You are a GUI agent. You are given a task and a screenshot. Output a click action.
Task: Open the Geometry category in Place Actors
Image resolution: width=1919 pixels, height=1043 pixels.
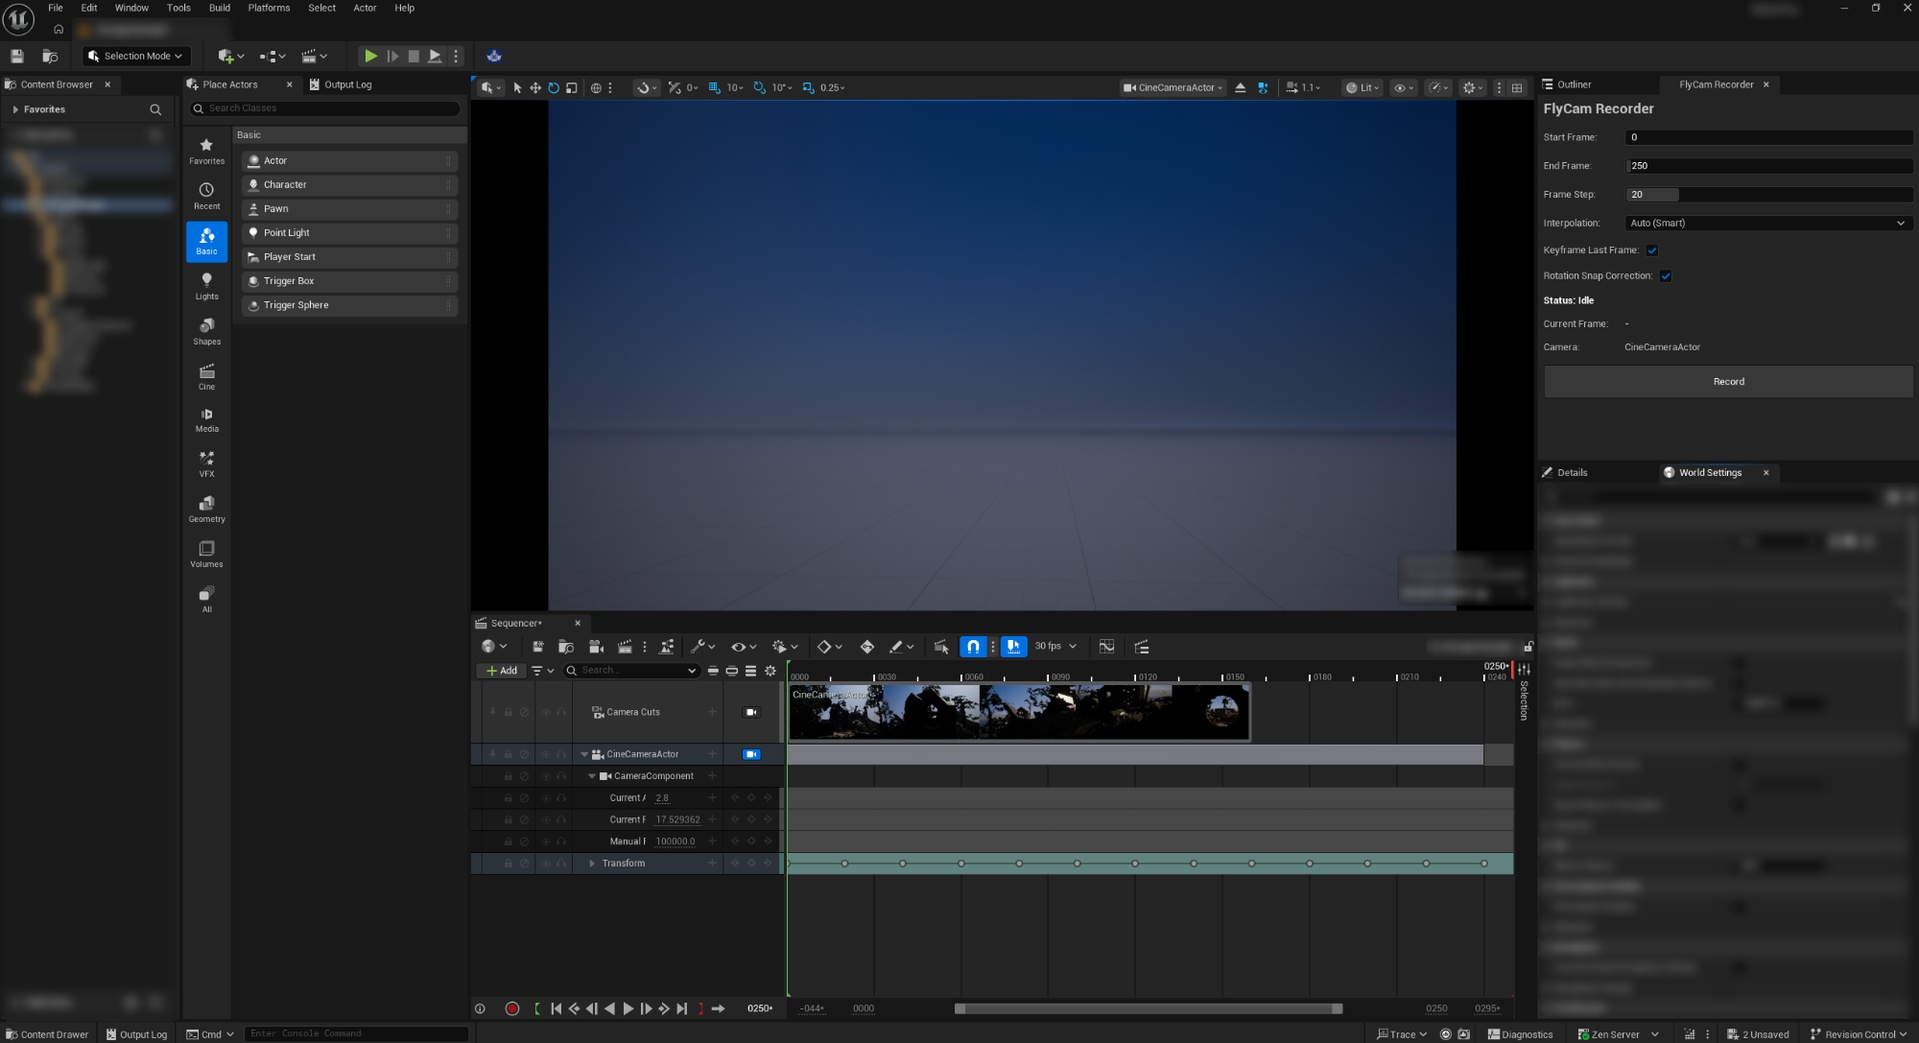point(206,509)
